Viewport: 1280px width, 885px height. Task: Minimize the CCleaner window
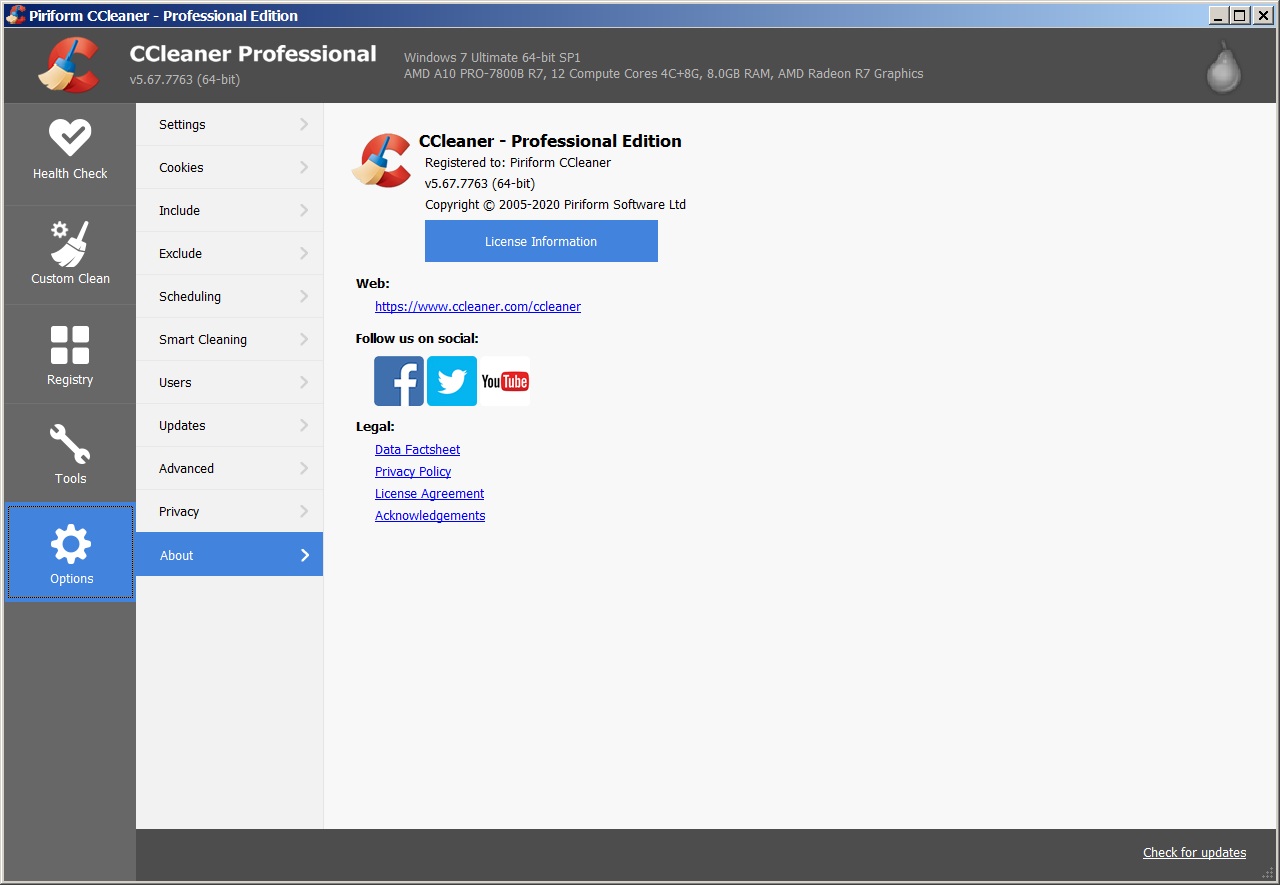1218,15
